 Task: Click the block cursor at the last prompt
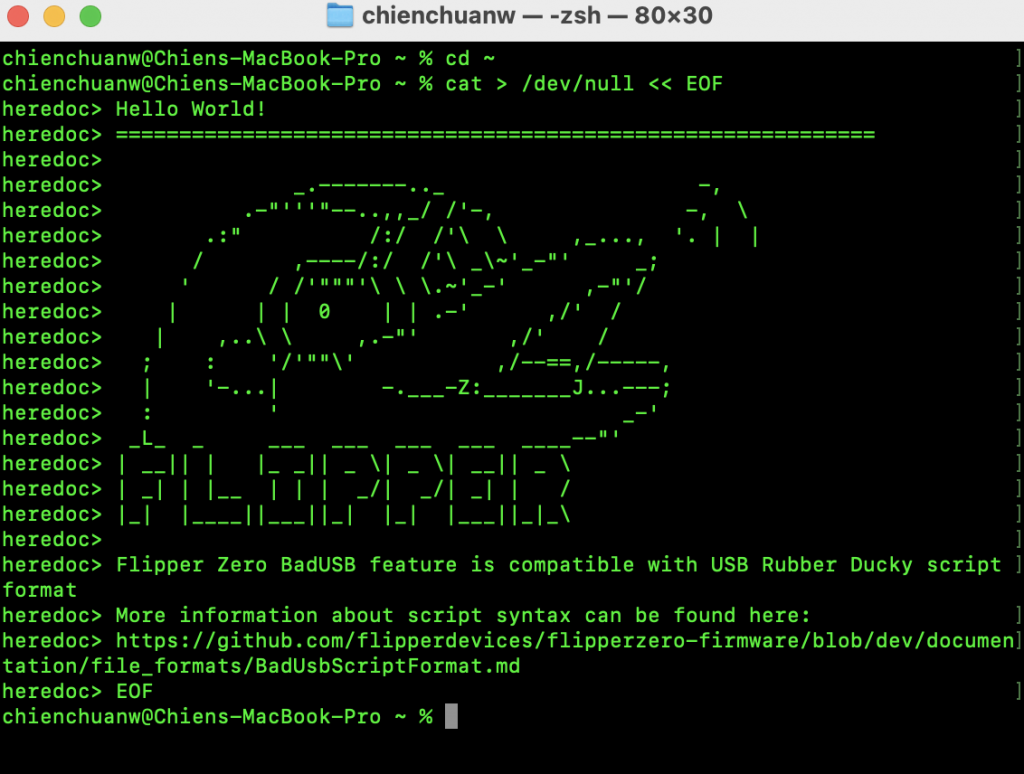tap(451, 717)
